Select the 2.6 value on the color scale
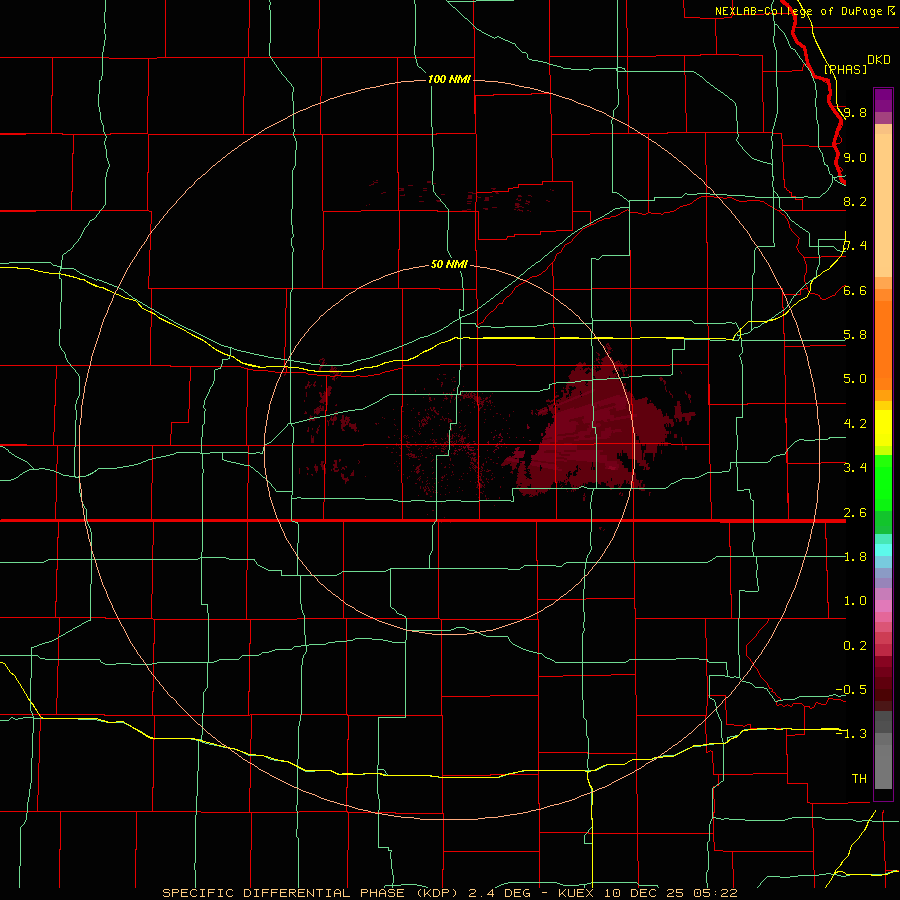900x900 pixels. [855, 513]
